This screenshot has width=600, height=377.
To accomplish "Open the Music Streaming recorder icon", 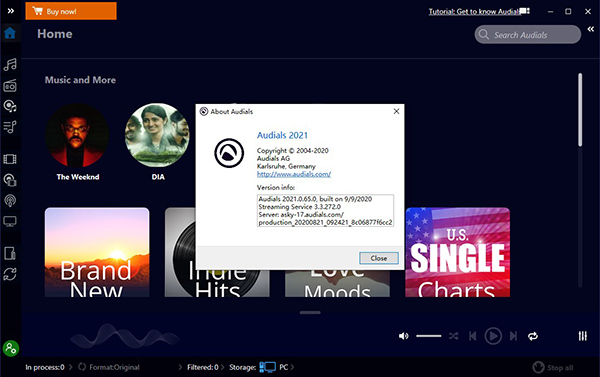I will (10, 106).
